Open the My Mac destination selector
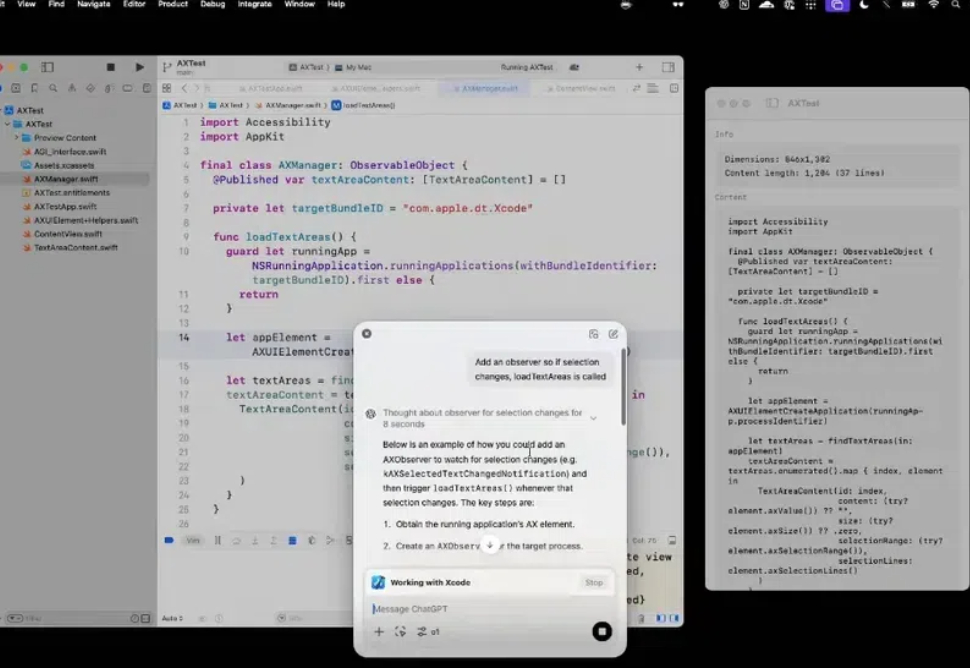Viewport: 970px width, 668px height. point(354,67)
